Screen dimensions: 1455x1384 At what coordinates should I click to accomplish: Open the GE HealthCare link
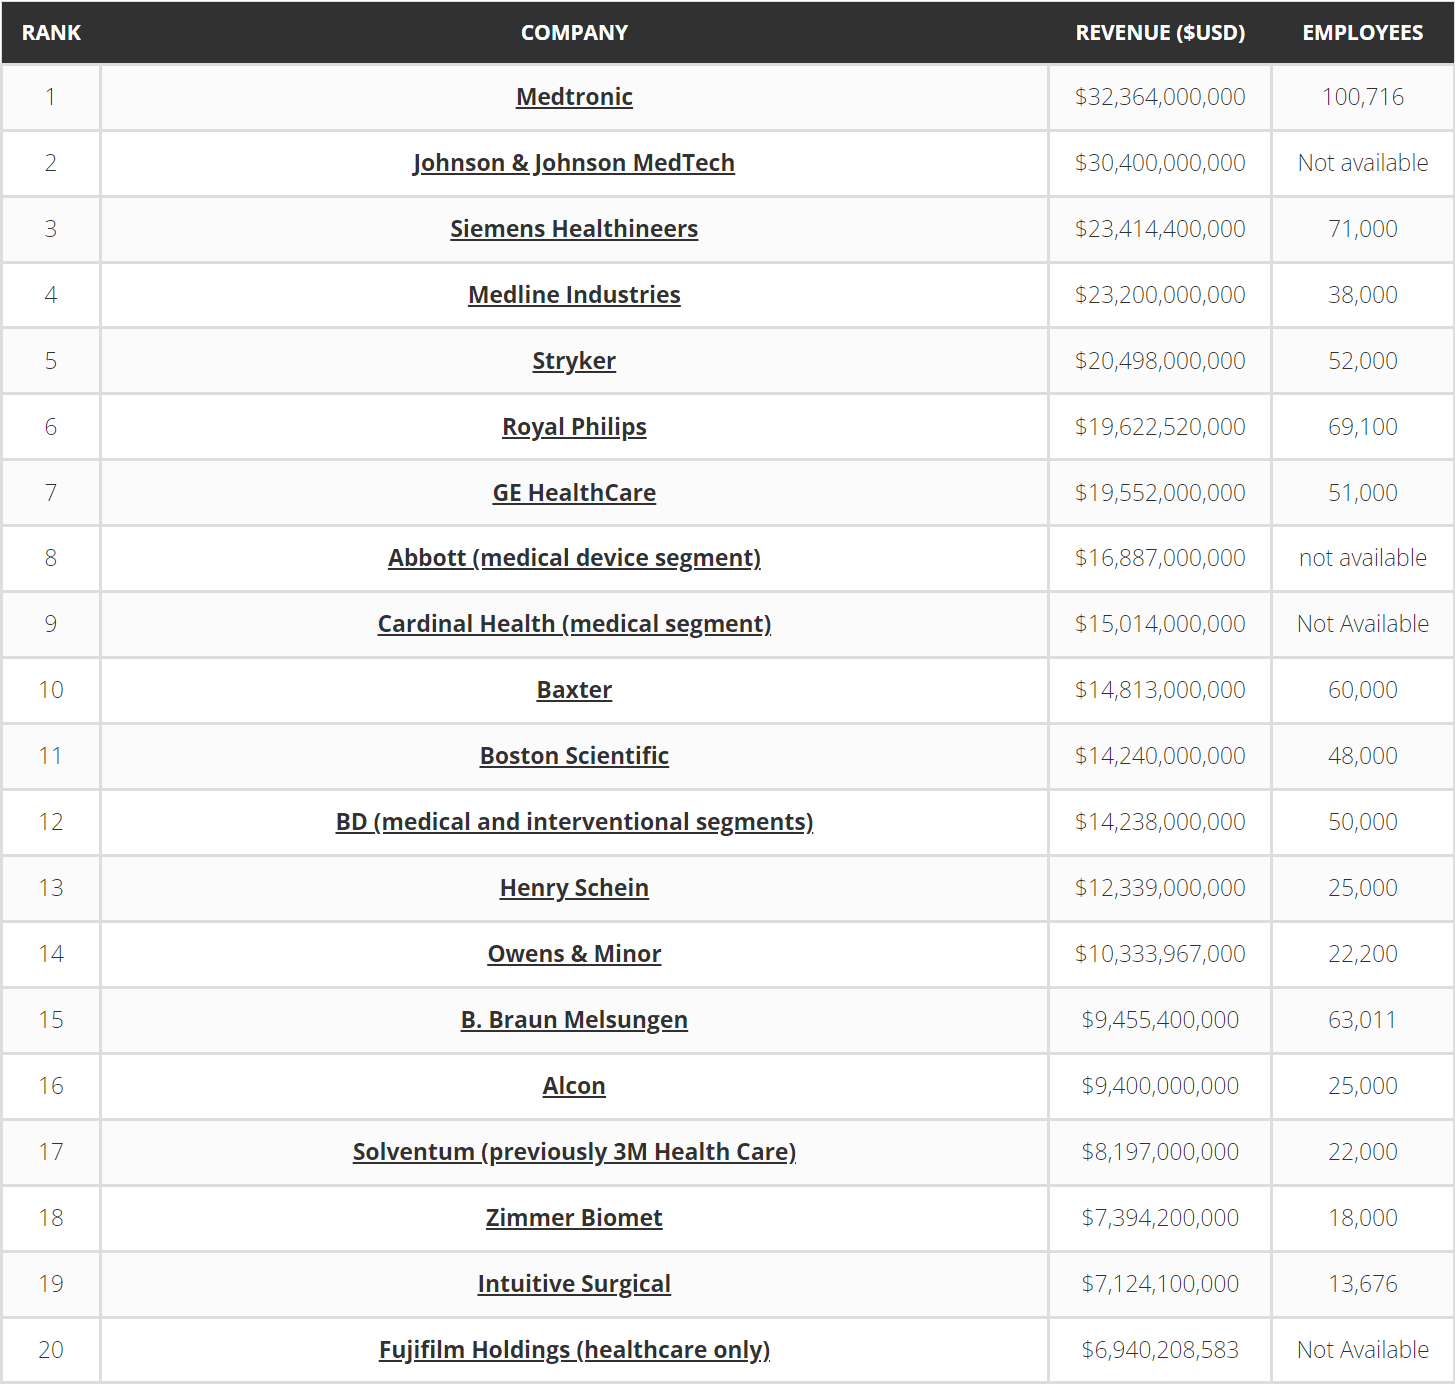[574, 493]
